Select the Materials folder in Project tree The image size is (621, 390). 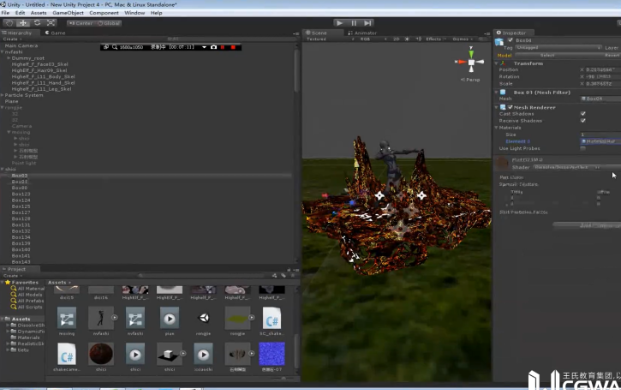[25, 338]
